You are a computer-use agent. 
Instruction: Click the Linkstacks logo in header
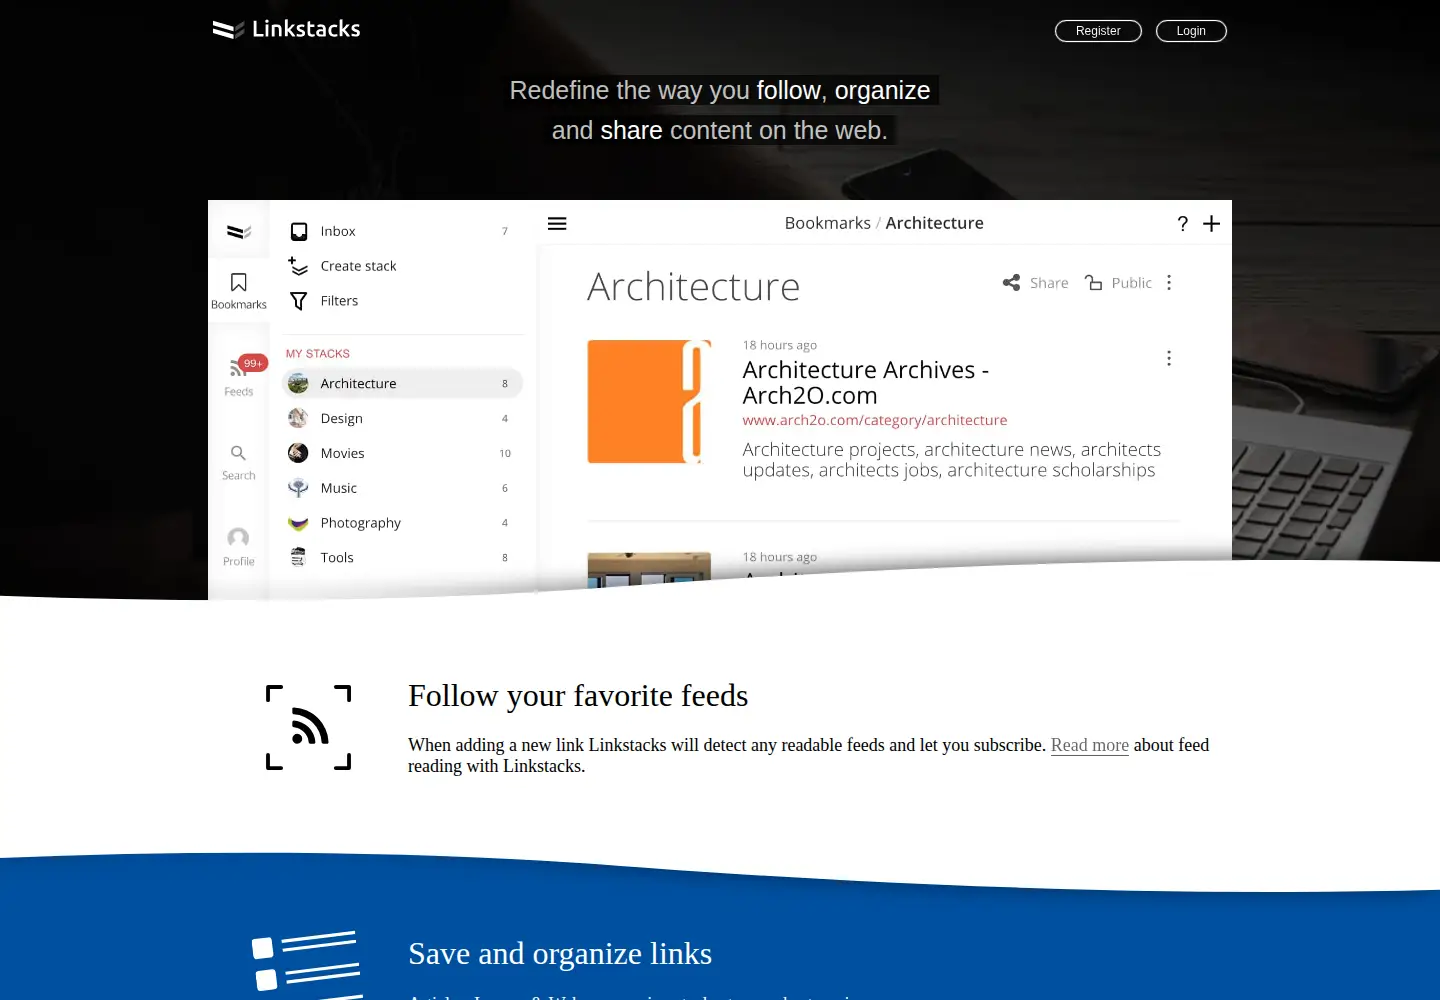[286, 29]
